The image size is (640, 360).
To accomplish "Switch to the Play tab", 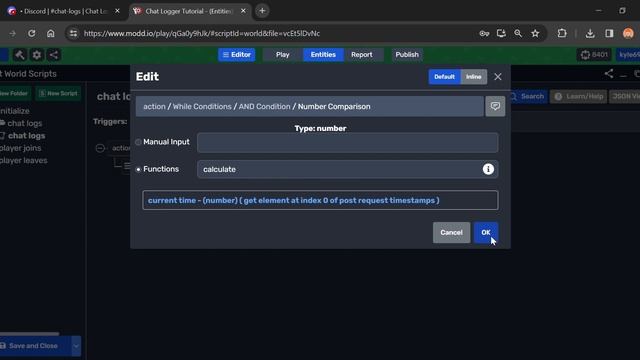I will [x=282, y=55].
